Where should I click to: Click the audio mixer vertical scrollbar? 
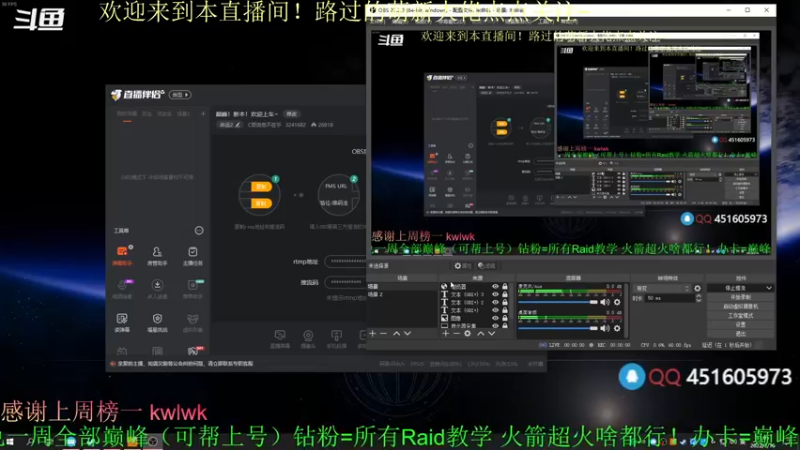click(x=626, y=310)
